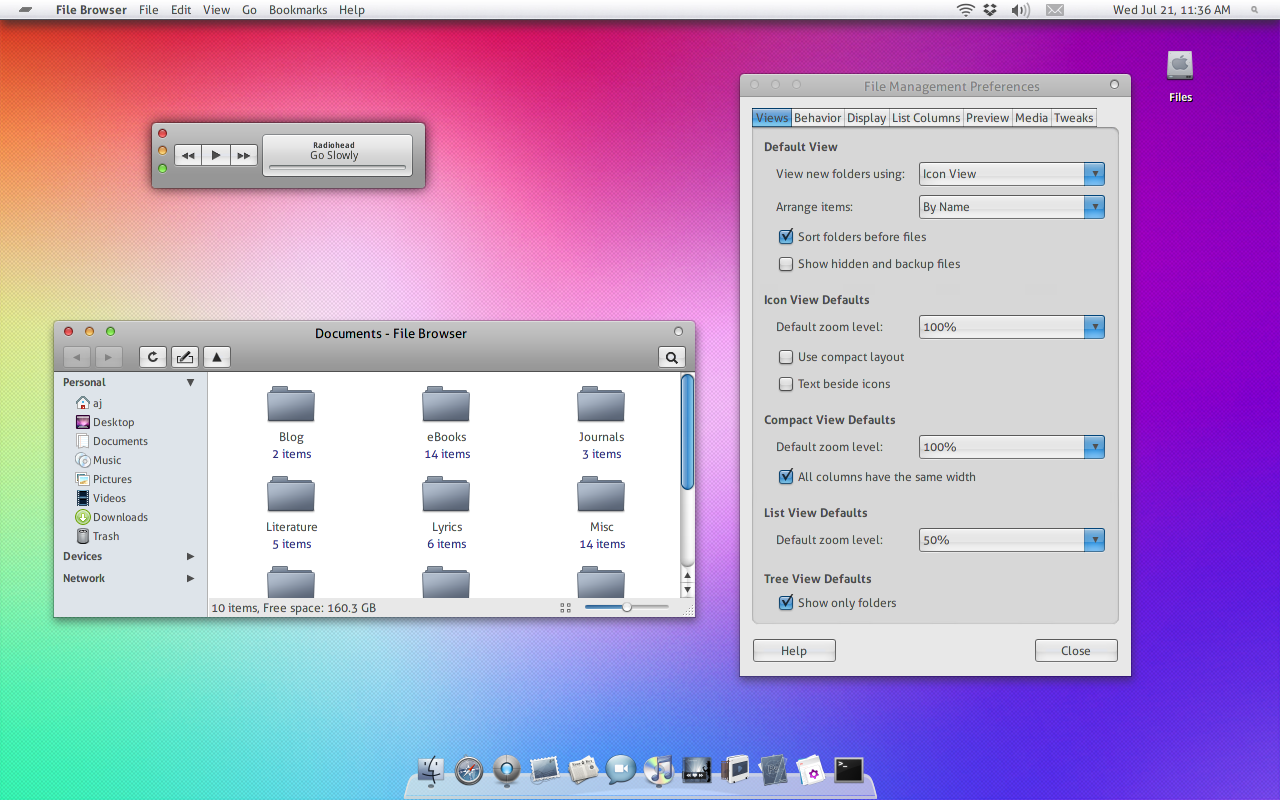This screenshot has width=1280, height=800.
Task: Click Close button in Preferences dialog
Action: pos(1076,651)
